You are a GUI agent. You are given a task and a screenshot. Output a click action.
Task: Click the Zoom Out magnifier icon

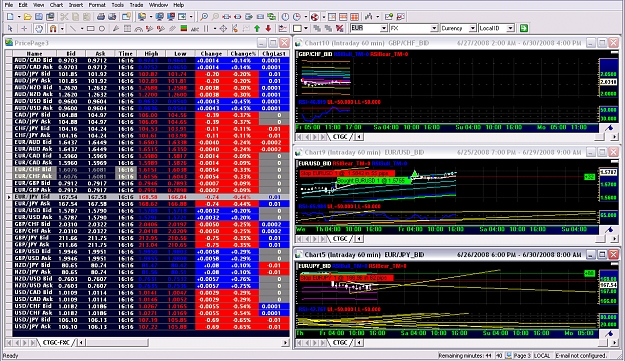[x=215, y=17]
